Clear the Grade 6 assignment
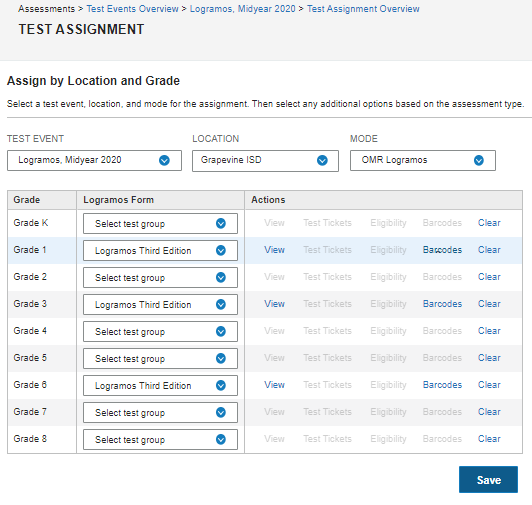The image size is (532, 505). tap(489, 385)
